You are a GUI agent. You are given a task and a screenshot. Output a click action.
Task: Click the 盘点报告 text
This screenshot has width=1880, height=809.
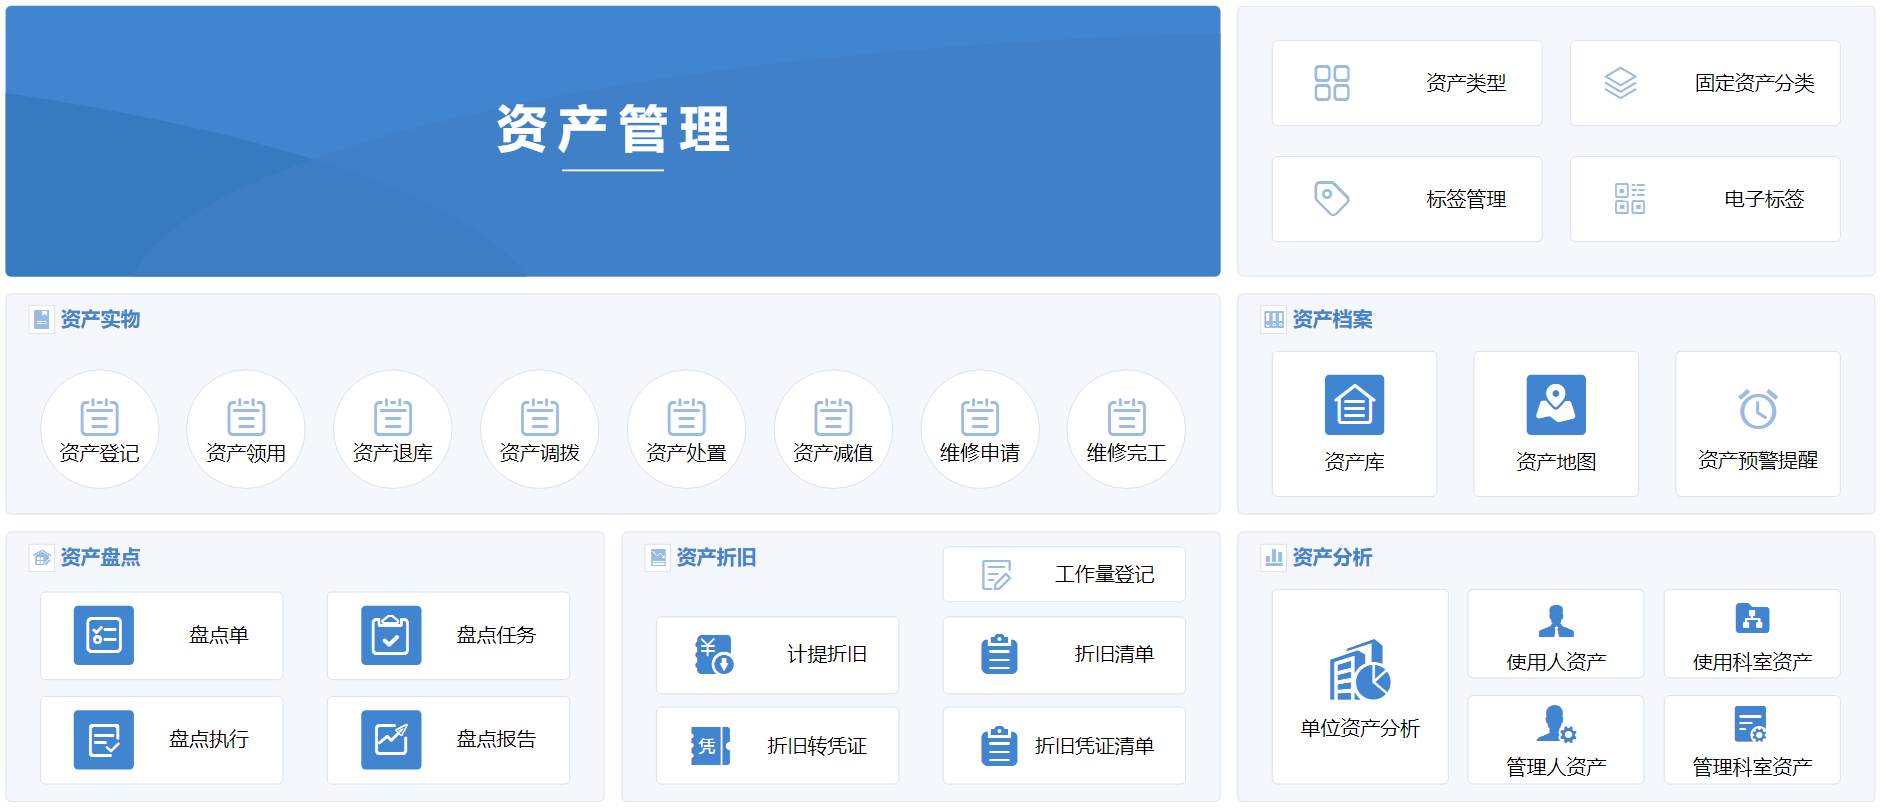pos(496,739)
